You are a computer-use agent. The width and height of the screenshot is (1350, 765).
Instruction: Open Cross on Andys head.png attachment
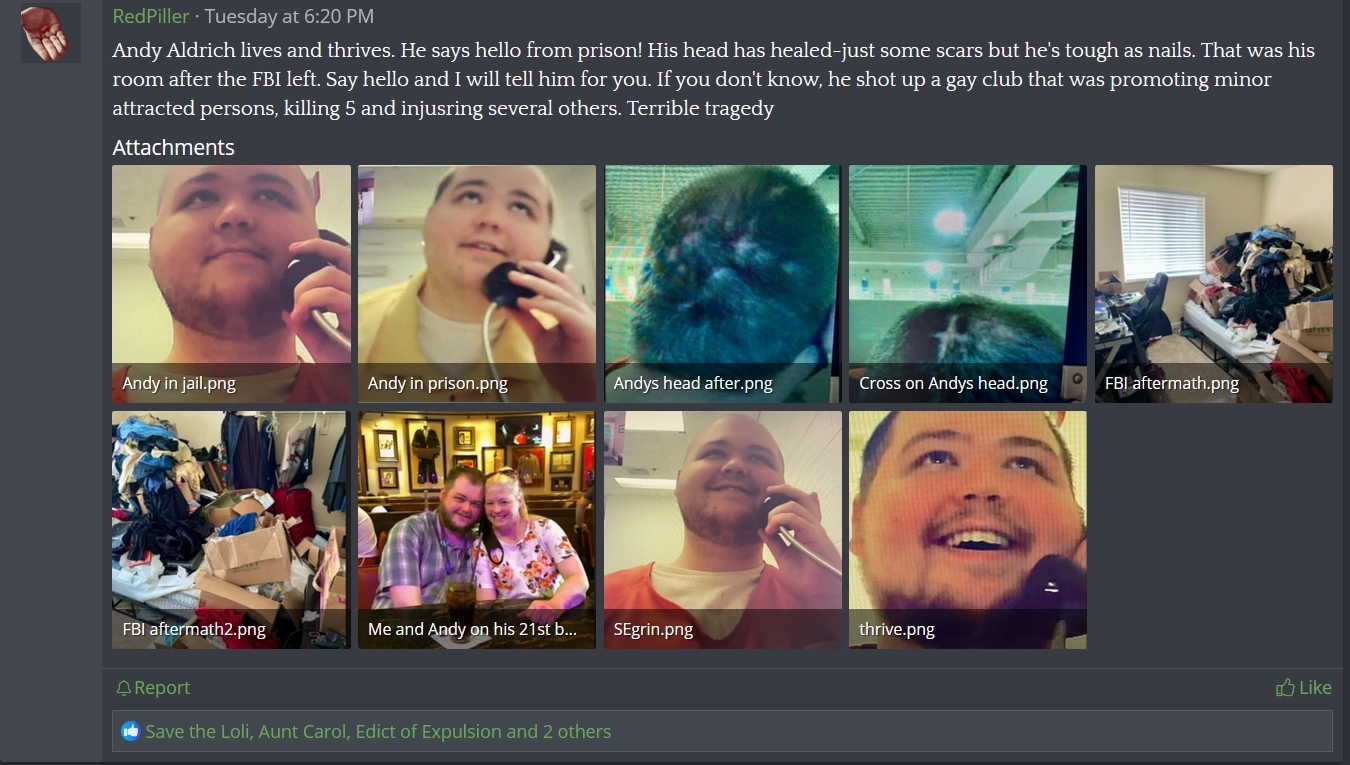coord(967,284)
